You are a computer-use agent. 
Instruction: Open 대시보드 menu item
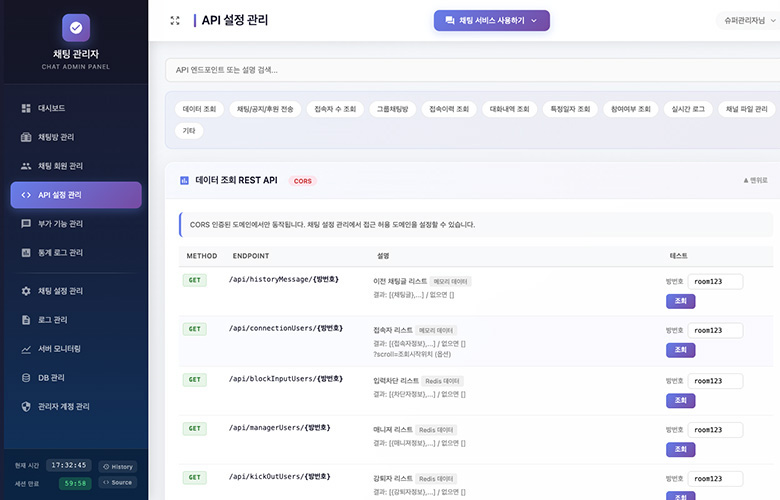pyautogui.click(x=76, y=108)
